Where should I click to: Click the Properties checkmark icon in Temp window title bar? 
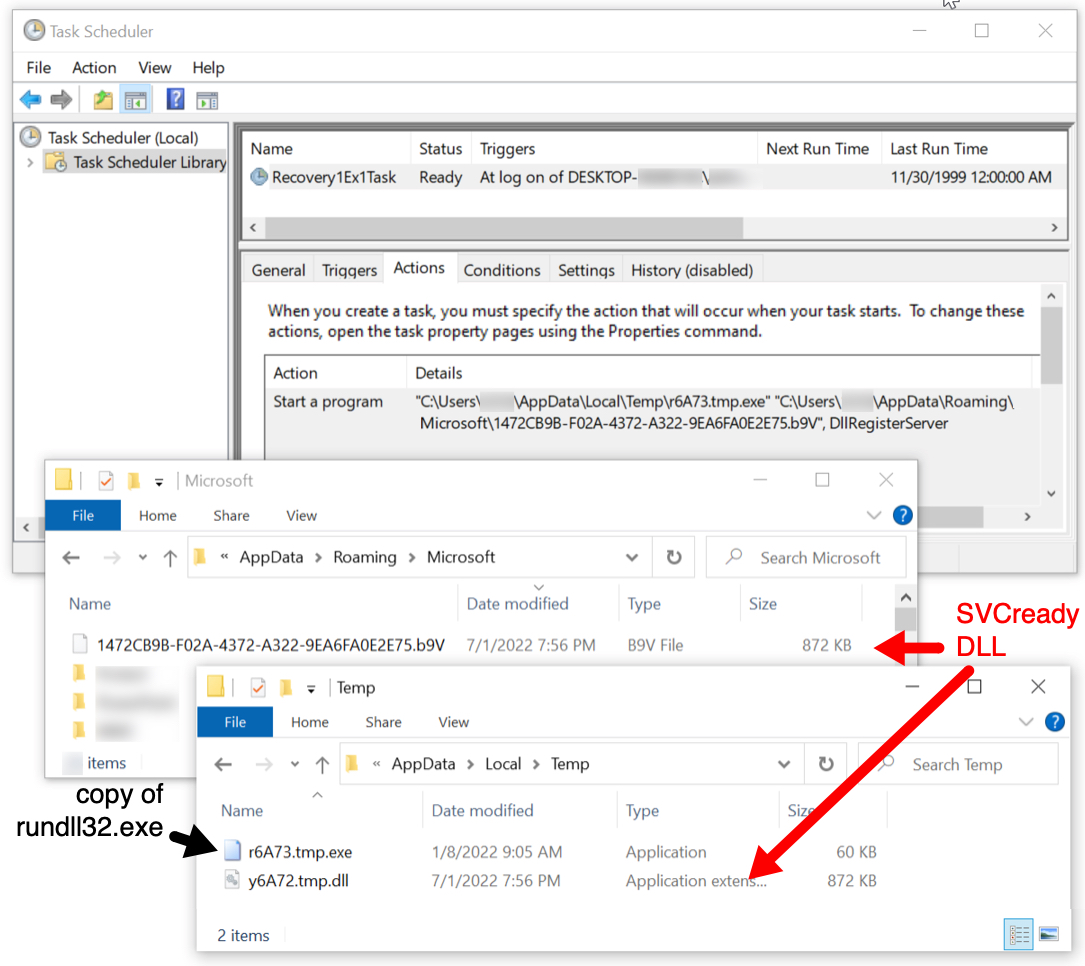(x=258, y=687)
